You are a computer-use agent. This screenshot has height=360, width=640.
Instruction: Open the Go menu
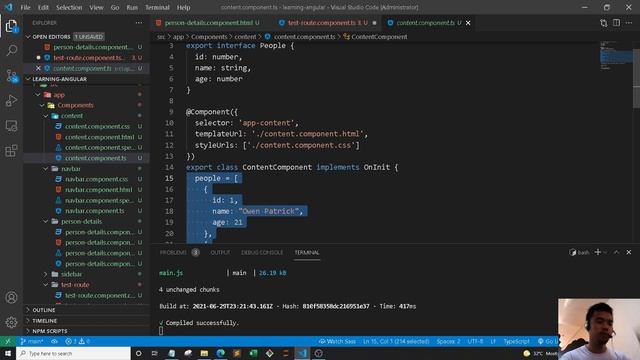pyautogui.click(x=115, y=7)
